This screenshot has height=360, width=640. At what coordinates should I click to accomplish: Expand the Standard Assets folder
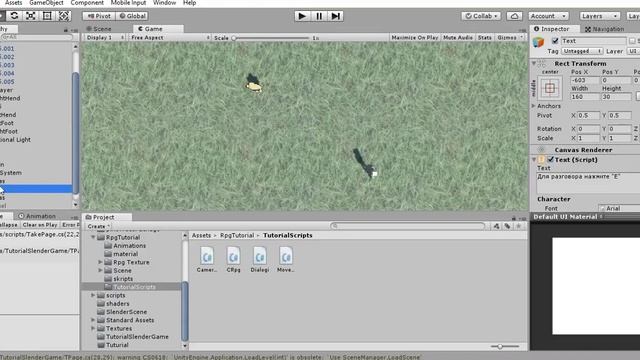click(x=93, y=320)
